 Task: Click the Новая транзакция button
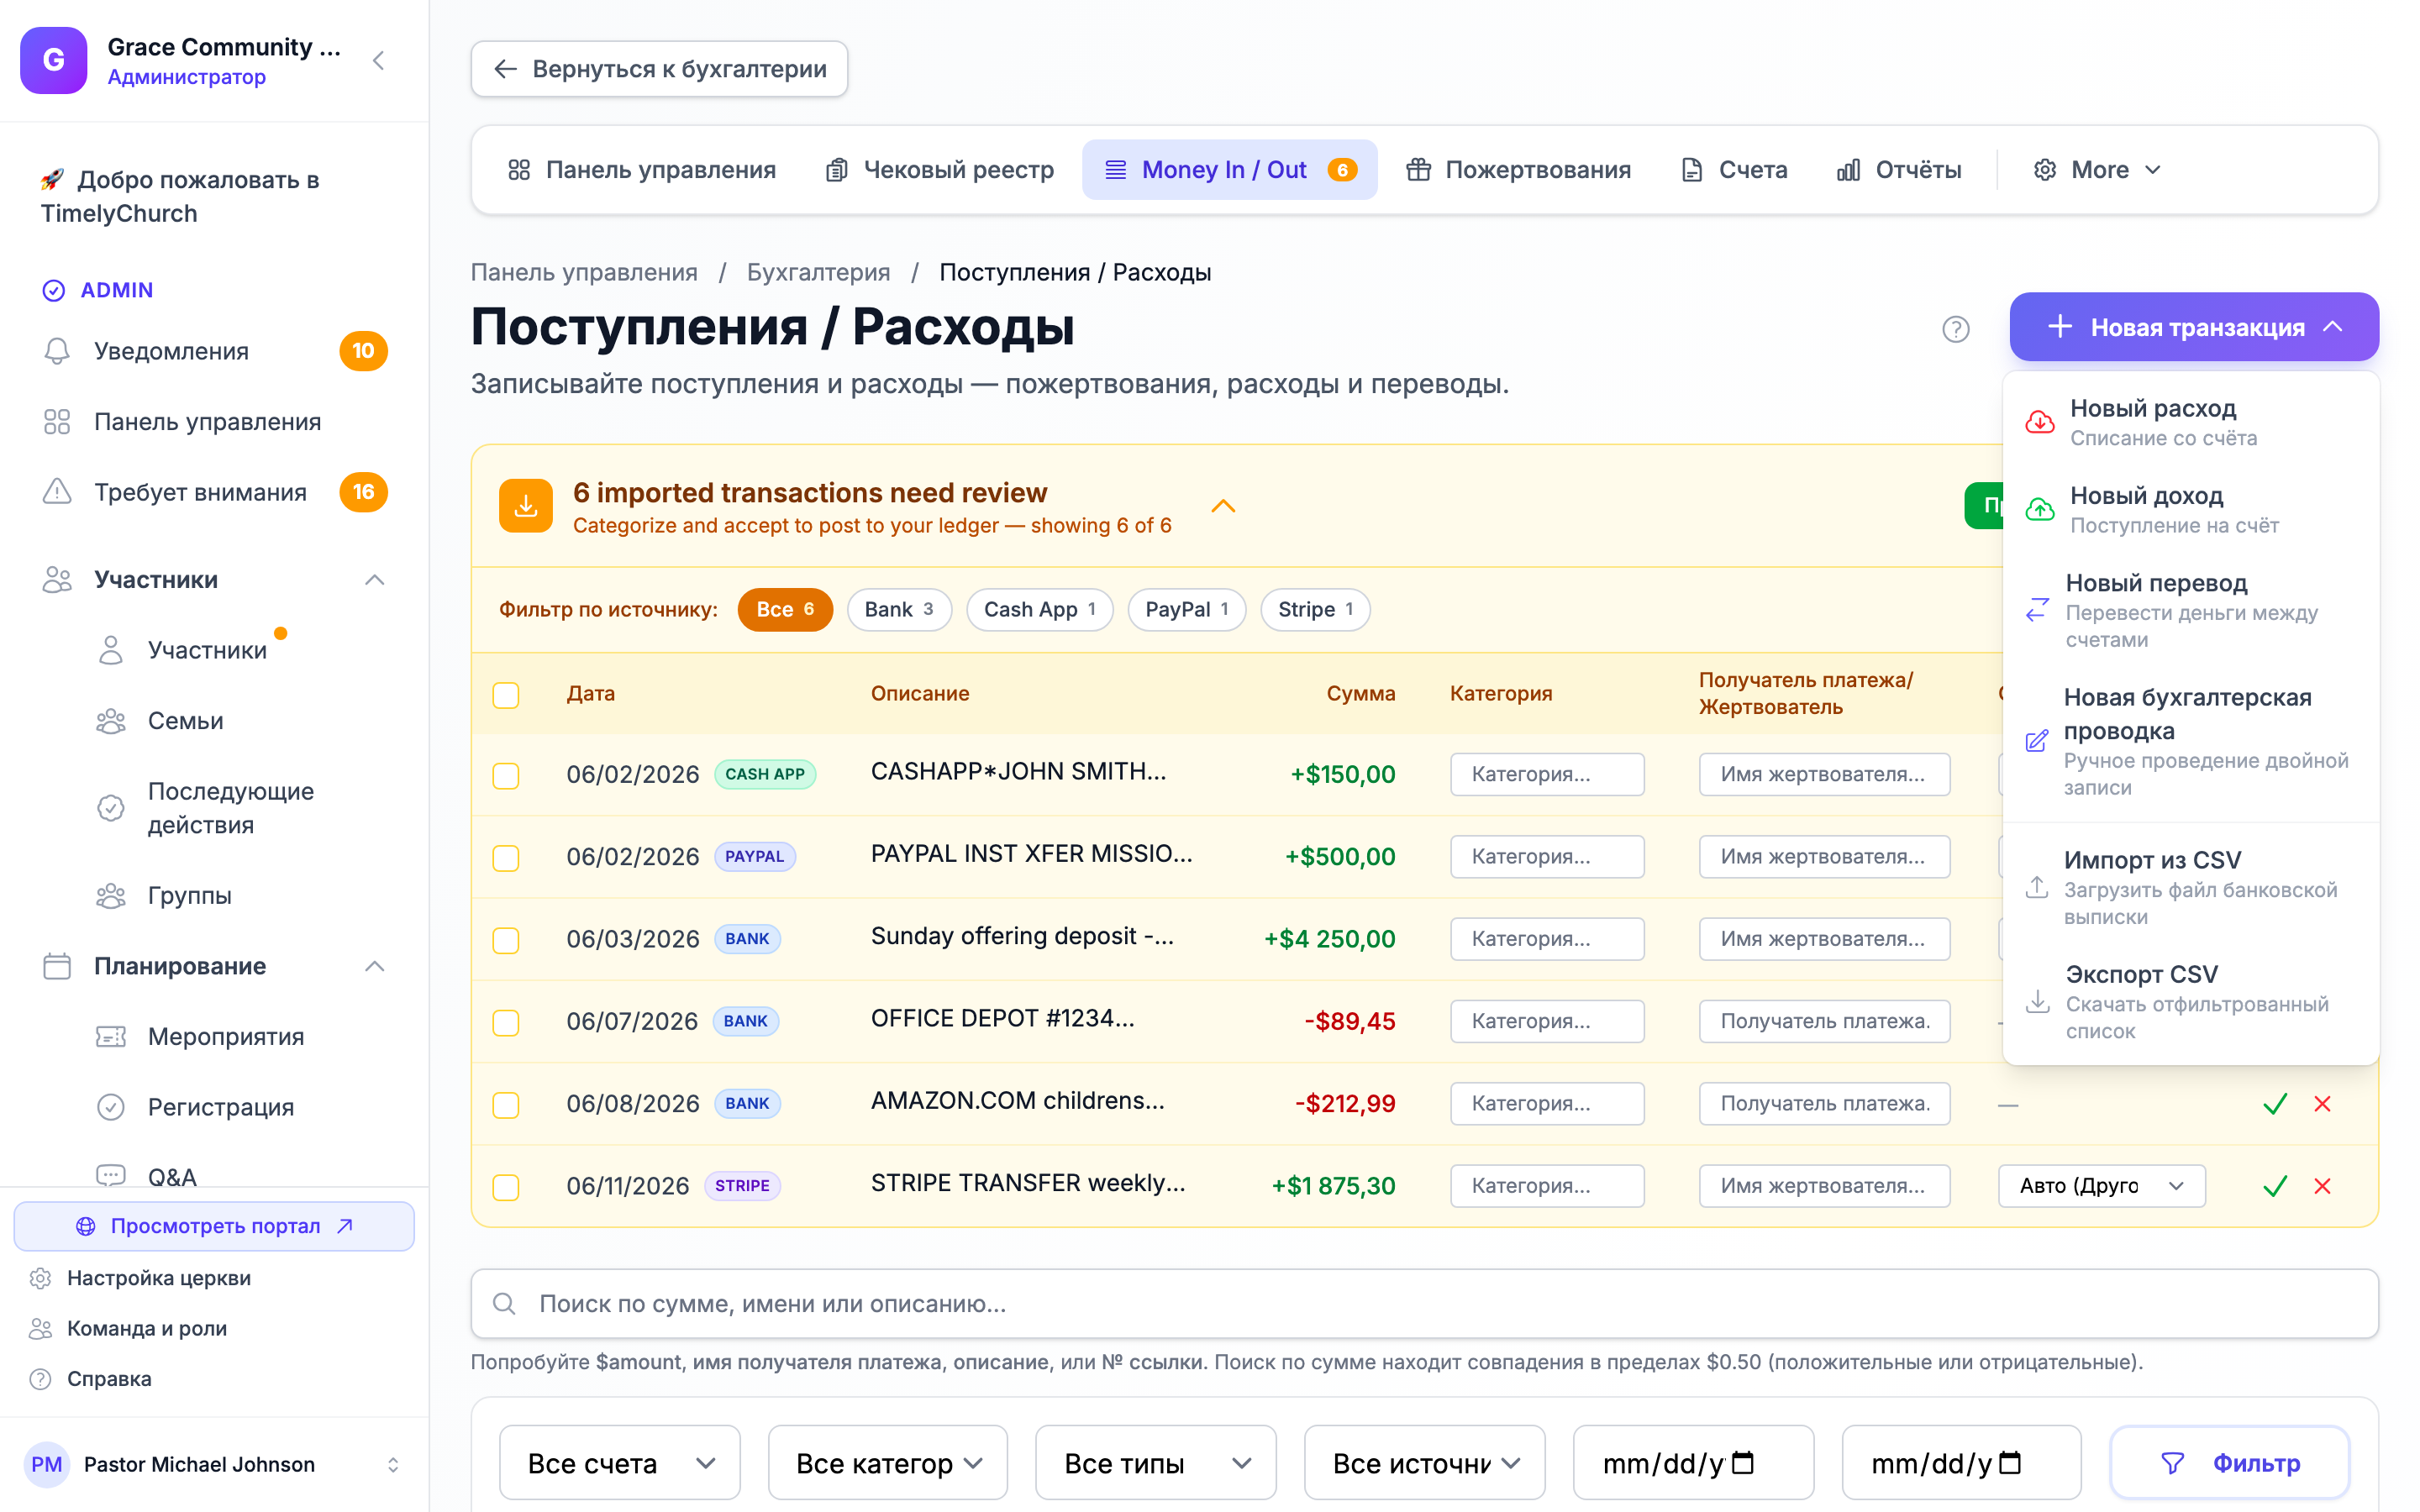[x=2193, y=327]
